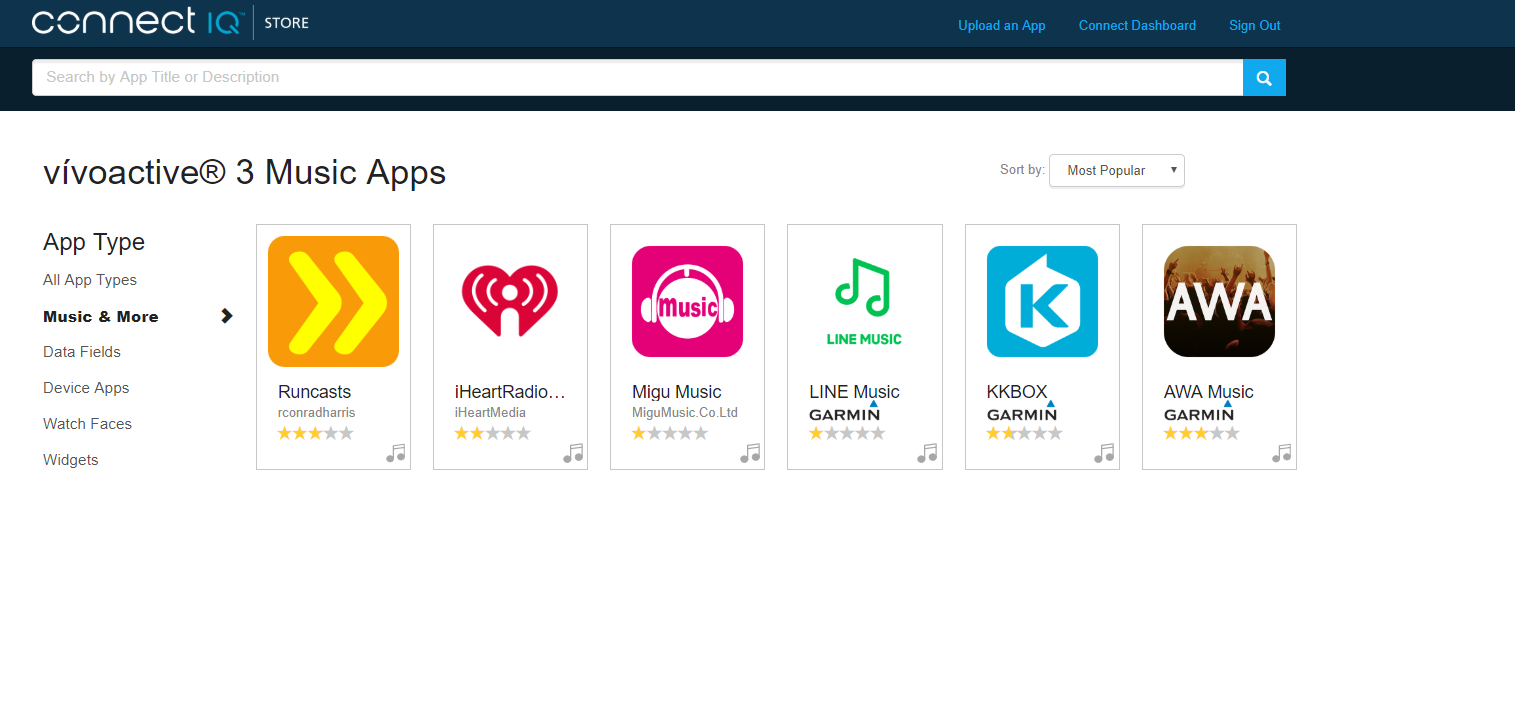Open the Runcasts app icon
This screenshot has width=1515, height=717.
click(x=333, y=301)
